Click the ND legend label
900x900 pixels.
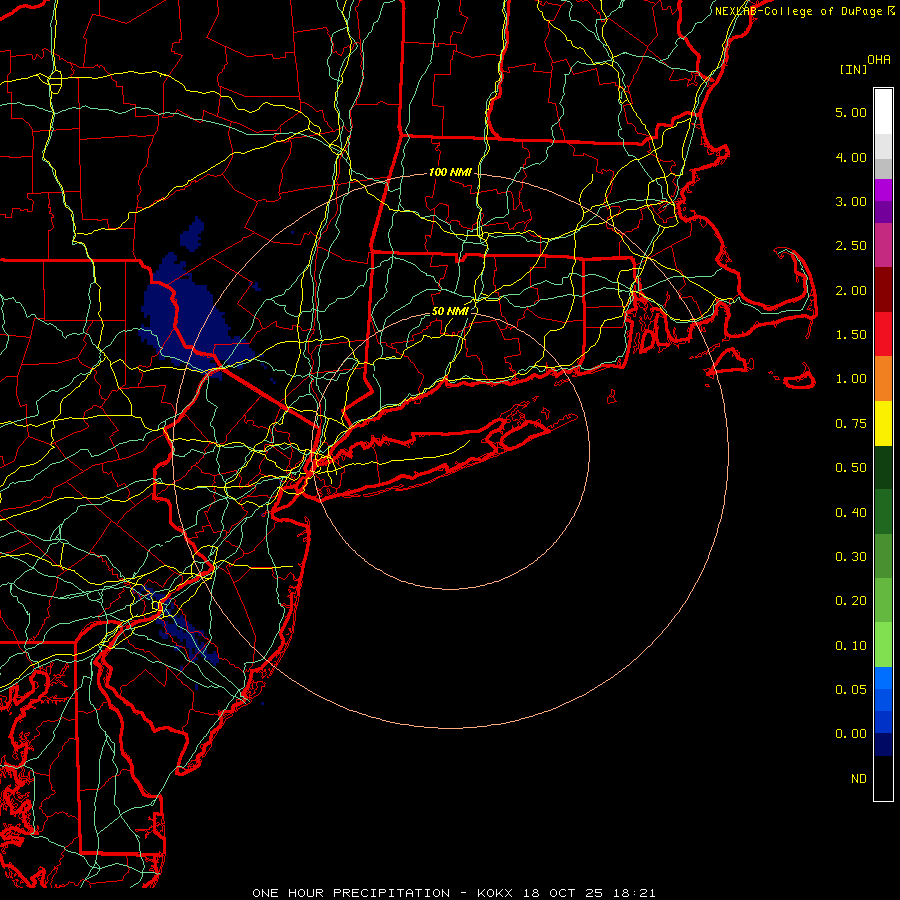(x=859, y=779)
